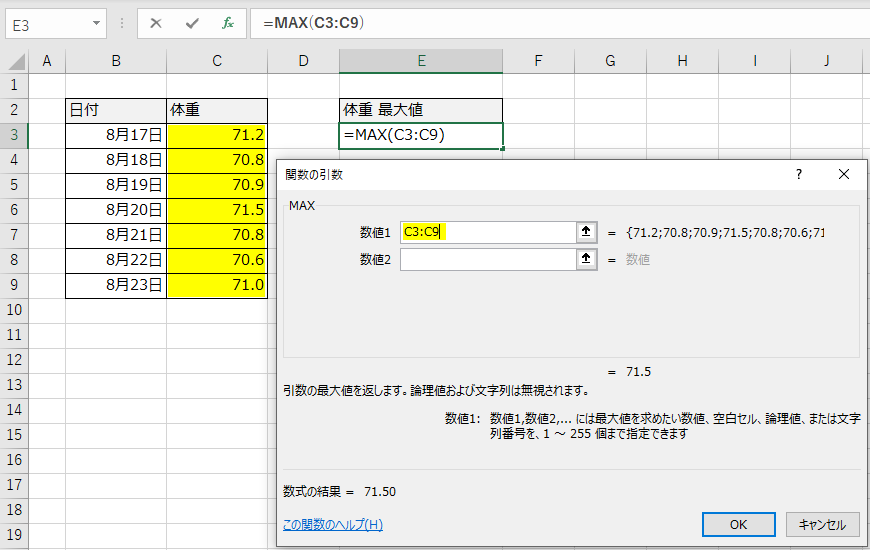Click the dialog help question mark icon

[x=798, y=174]
